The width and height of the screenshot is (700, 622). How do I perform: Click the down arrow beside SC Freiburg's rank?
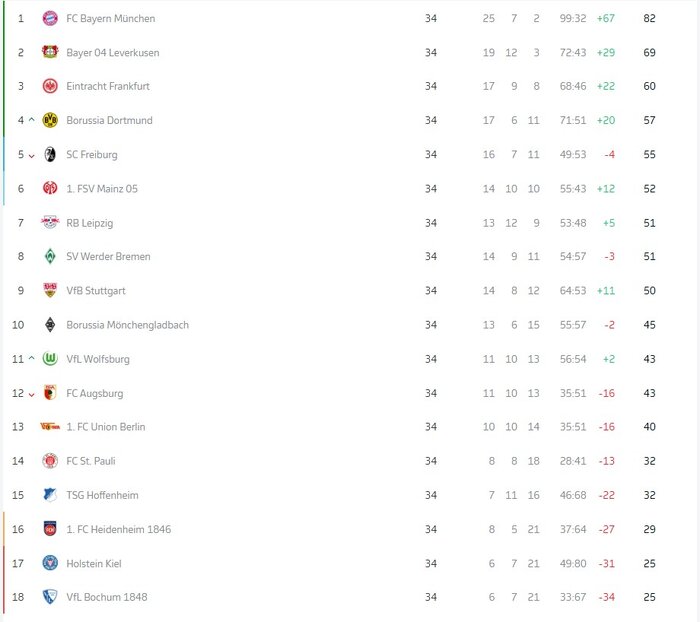click(31, 156)
